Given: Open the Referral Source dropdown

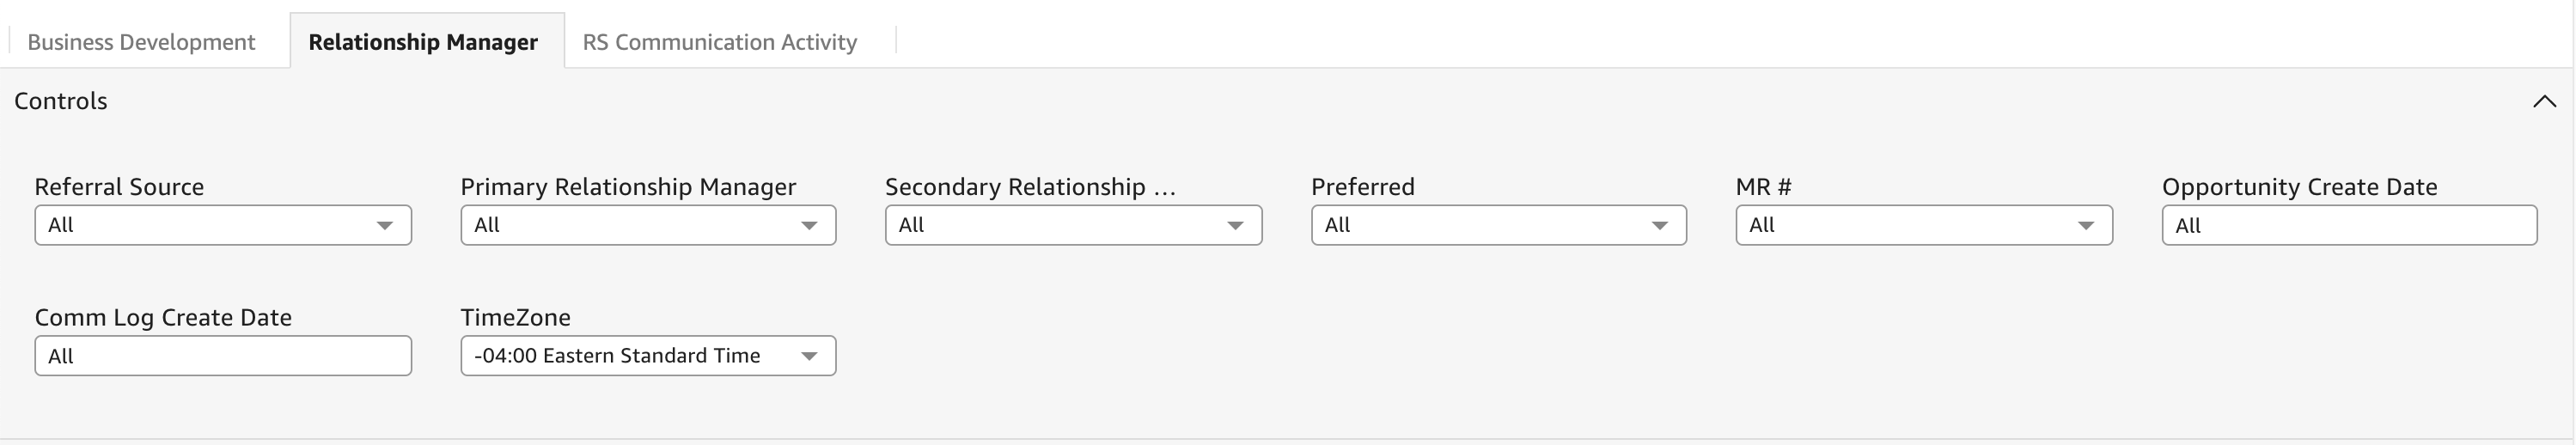Looking at the screenshot, I should (222, 225).
